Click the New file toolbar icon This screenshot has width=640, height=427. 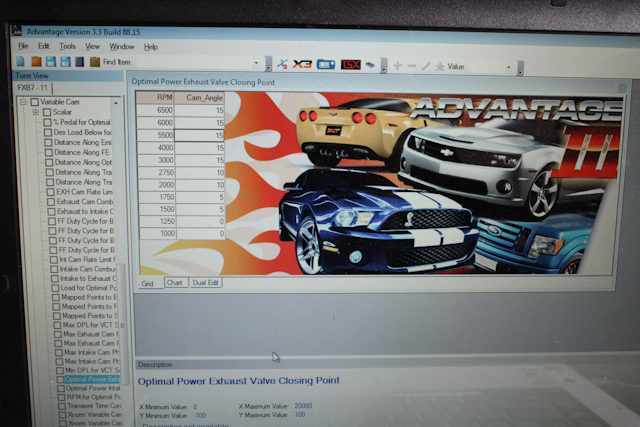pyautogui.click(x=20, y=62)
